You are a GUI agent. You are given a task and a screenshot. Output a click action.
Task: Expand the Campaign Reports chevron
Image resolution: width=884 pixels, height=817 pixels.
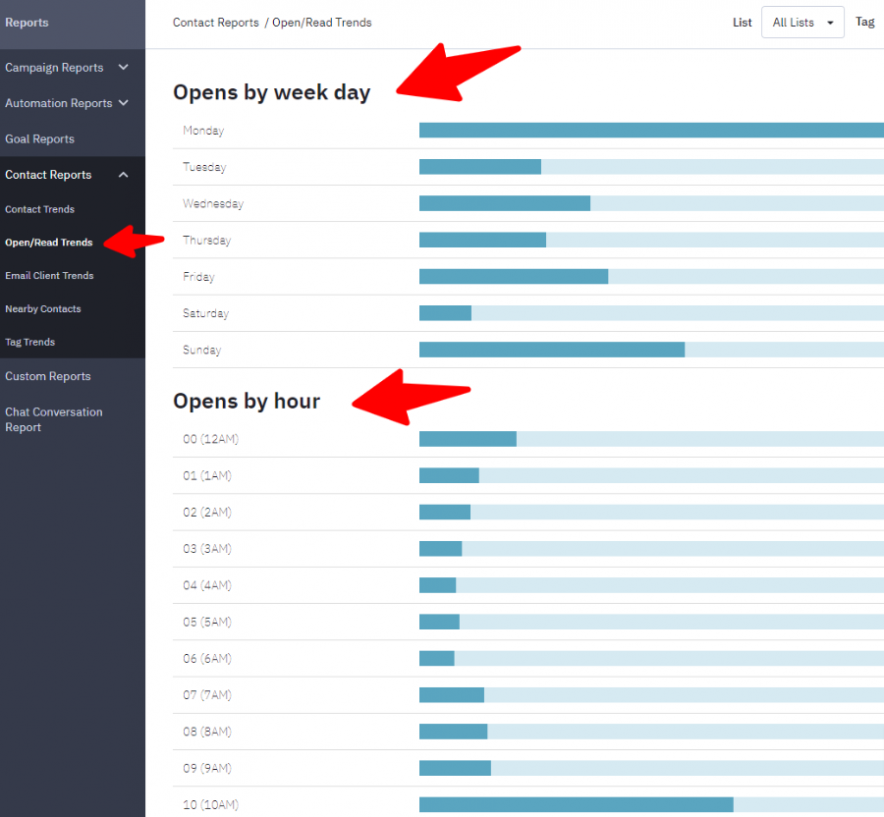click(123, 67)
